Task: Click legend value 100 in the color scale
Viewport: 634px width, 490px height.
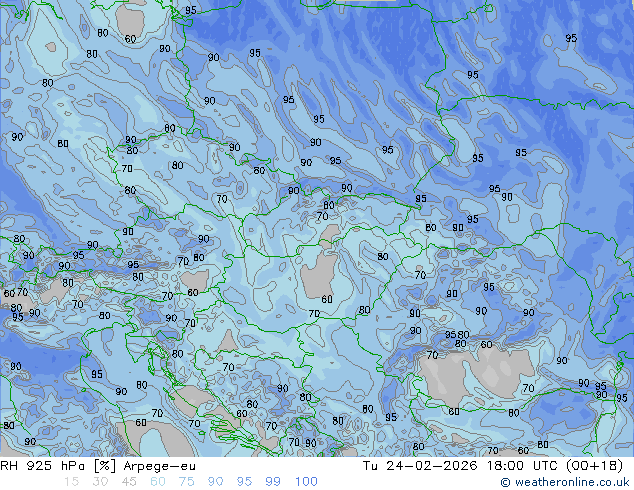Action: (x=306, y=482)
